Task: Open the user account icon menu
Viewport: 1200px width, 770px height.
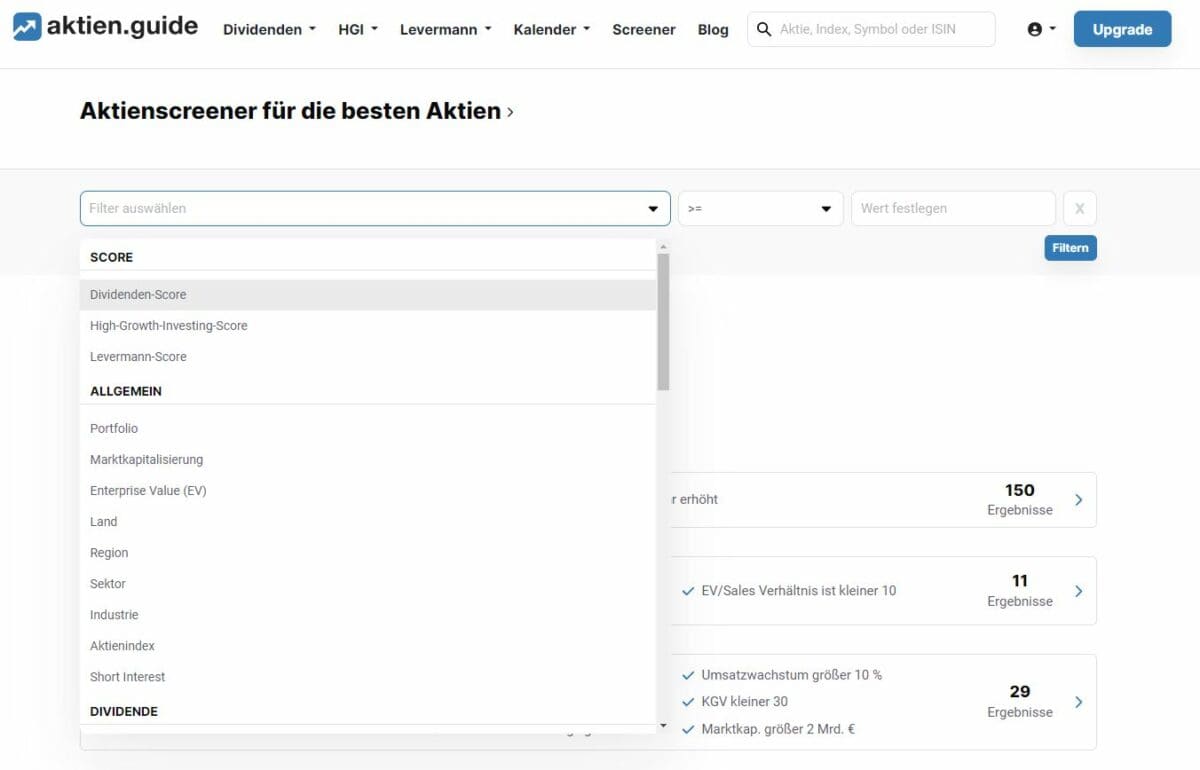Action: coord(1036,29)
